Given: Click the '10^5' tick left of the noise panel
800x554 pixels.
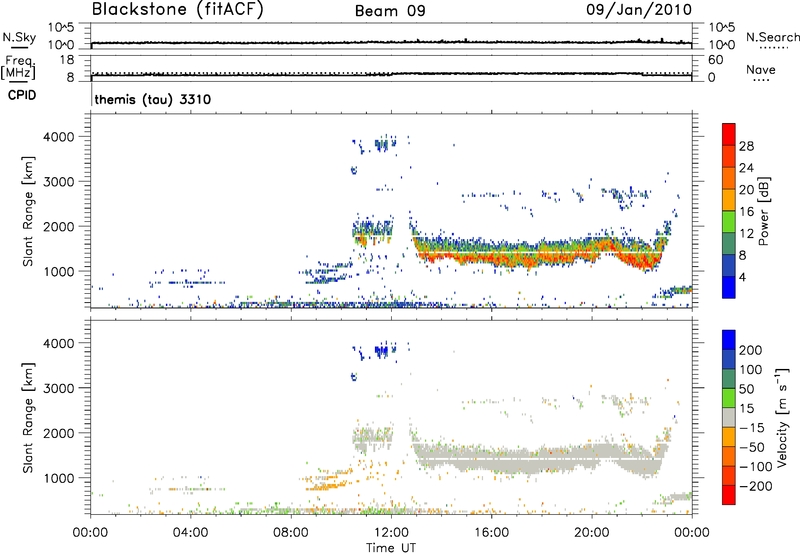Looking at the screenshot, I should tap(61, 28).
